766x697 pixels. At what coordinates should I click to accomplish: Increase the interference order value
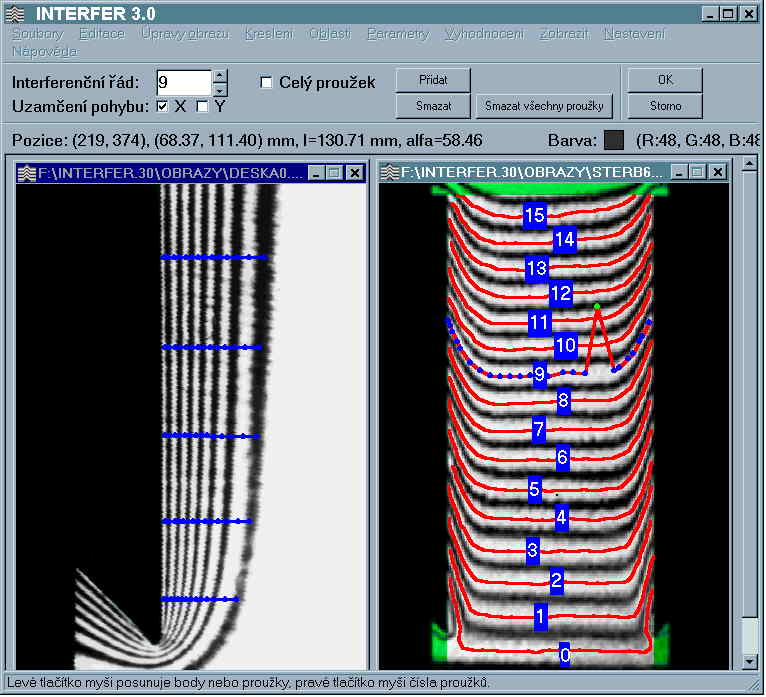click(x=221, y=76)
